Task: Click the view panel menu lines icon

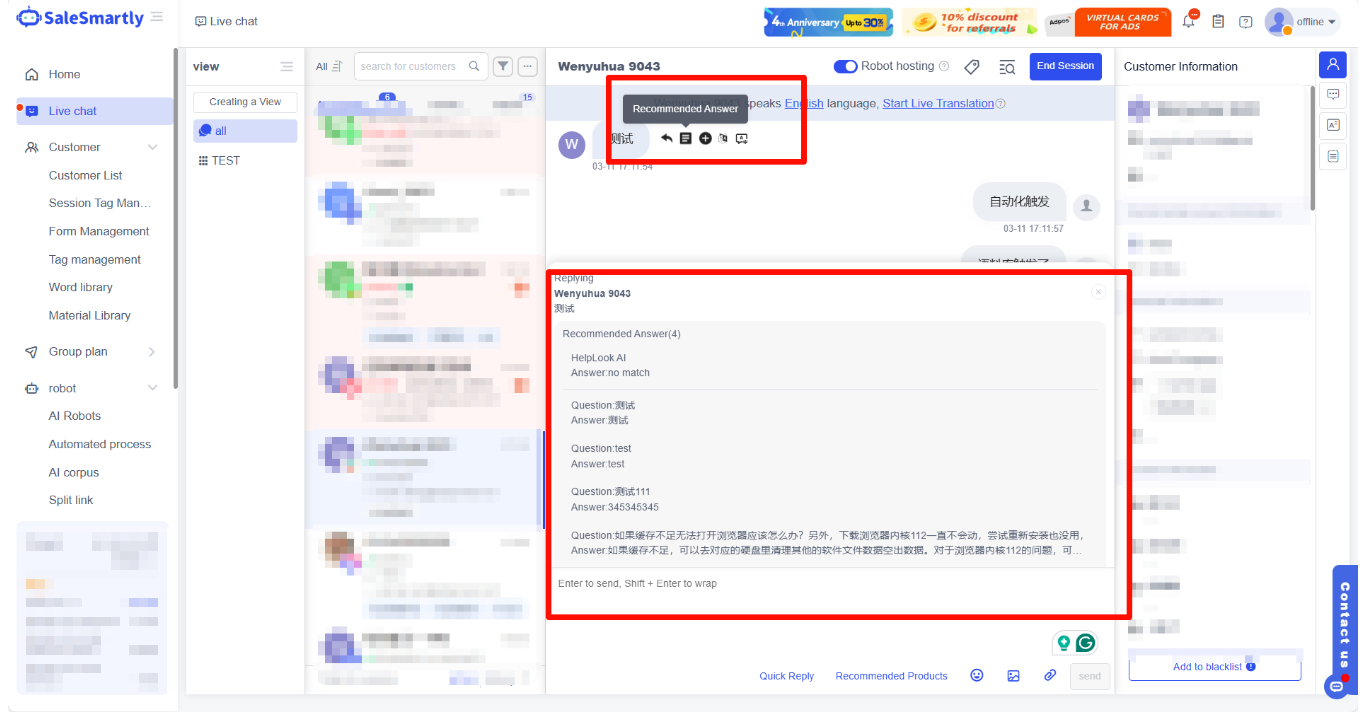Action: pyautogui.click(x=287, y=67)
